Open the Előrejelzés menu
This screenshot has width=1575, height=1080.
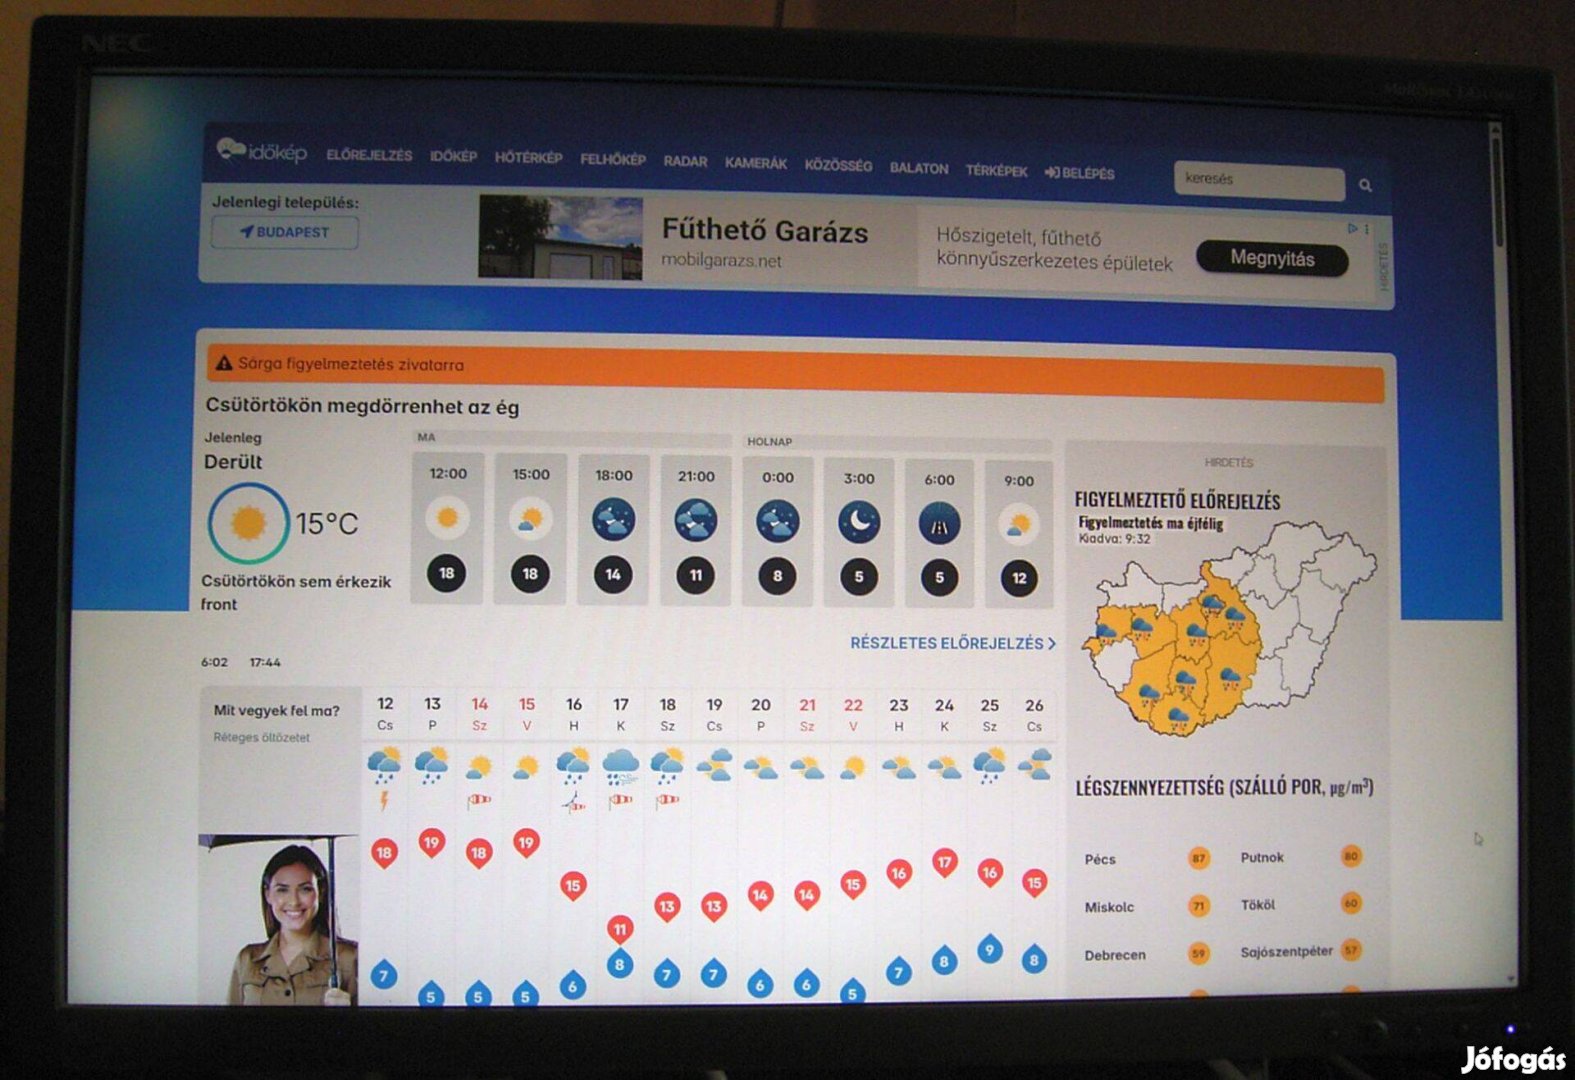369,156
